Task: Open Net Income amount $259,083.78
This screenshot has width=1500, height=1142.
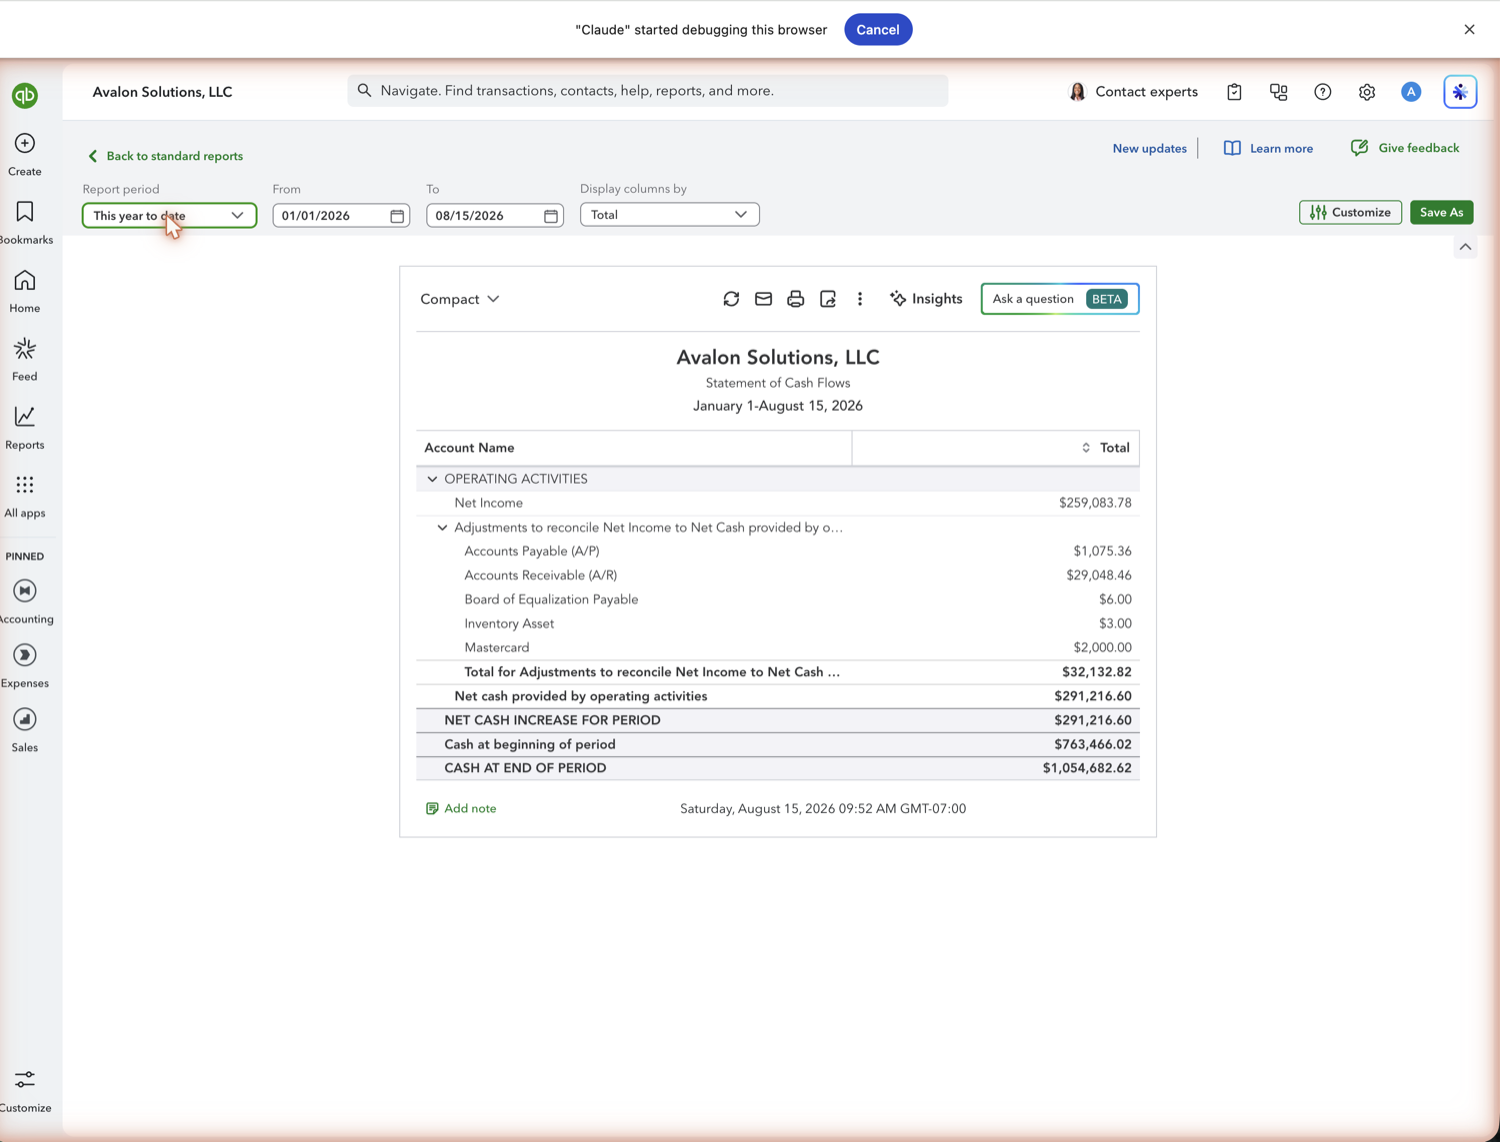Action: (1095, 503)
